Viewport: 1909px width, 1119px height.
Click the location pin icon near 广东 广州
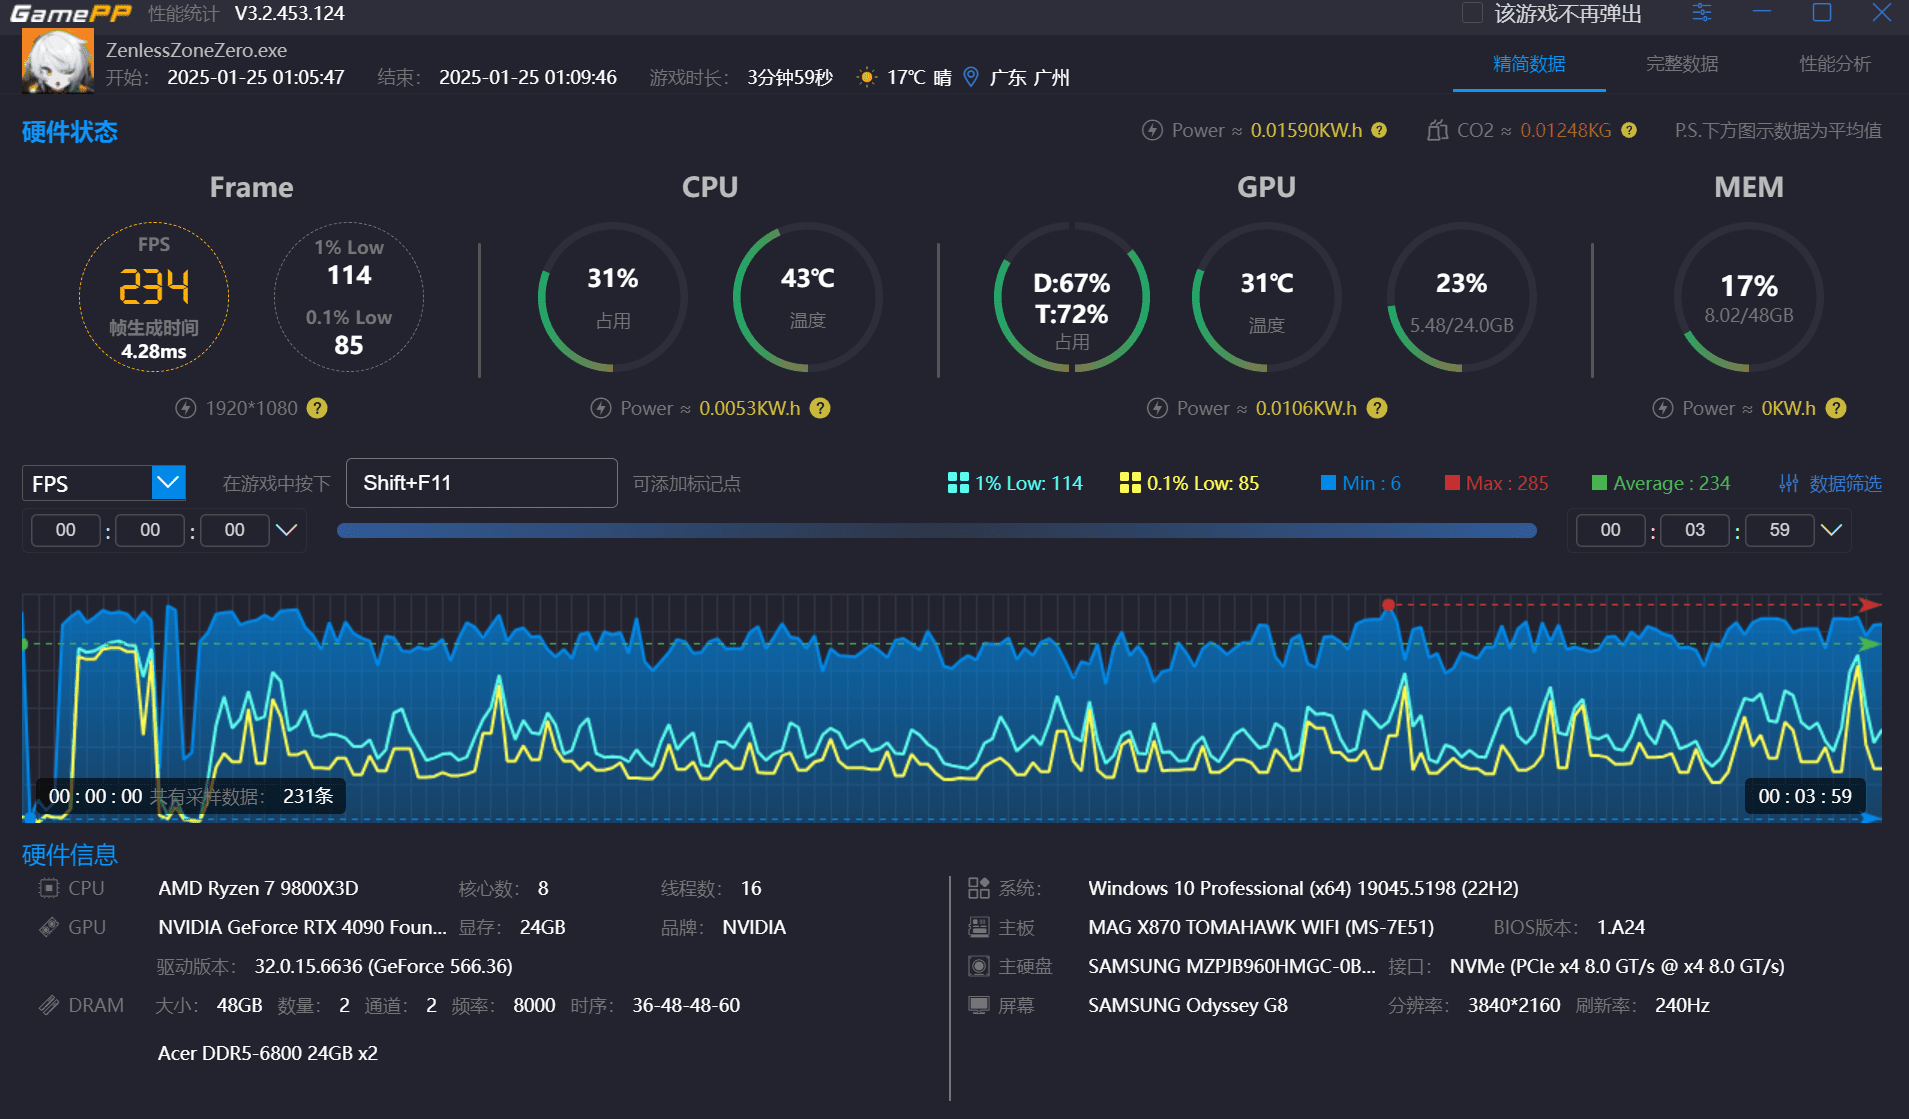pos(970,77)
